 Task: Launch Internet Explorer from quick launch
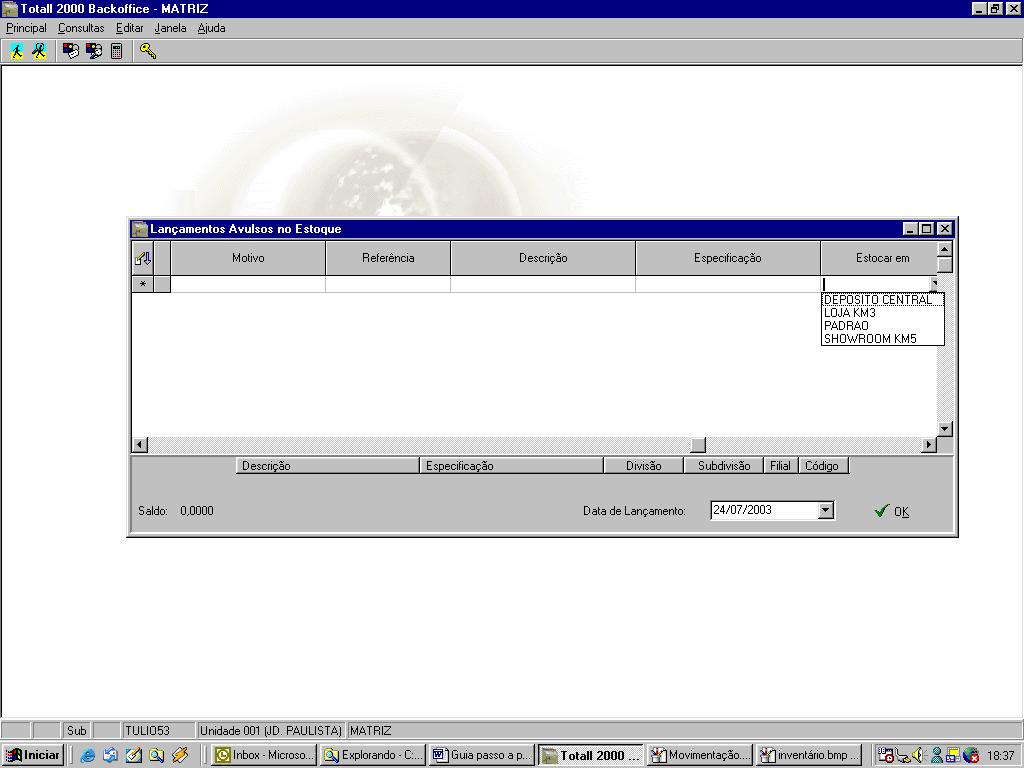pyautogui.click(x=88, y=756)
